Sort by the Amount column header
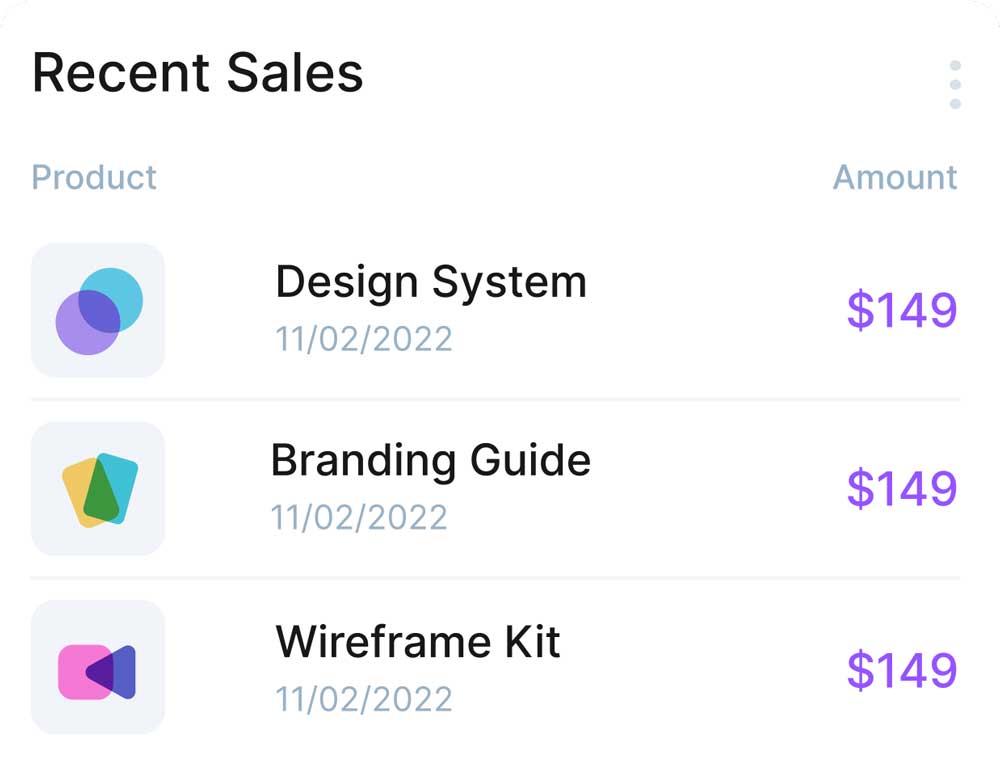Screen dimensions: 1000x778 [x=895, y=177]
